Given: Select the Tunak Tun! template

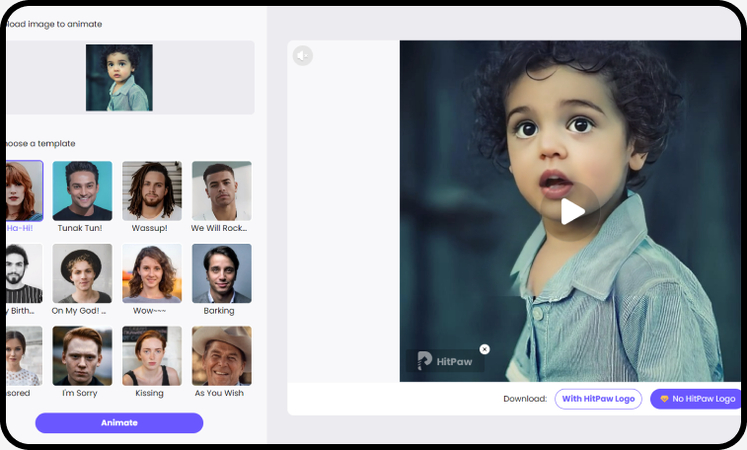Looking at the screenshot, I should [x=82, y=191].
